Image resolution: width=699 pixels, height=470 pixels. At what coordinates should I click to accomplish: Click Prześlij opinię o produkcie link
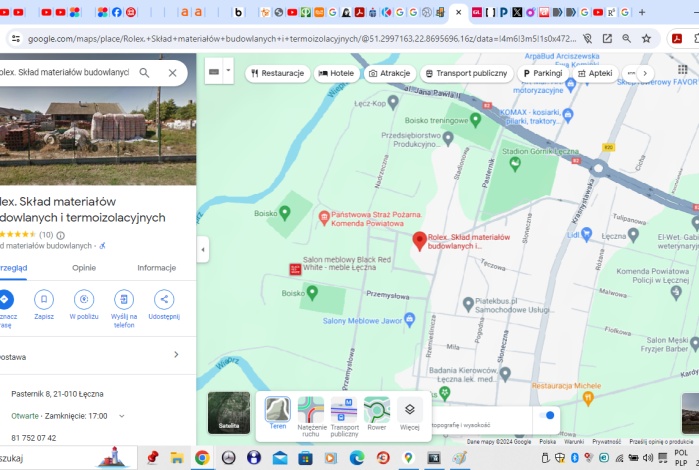(x=661, y=441)
